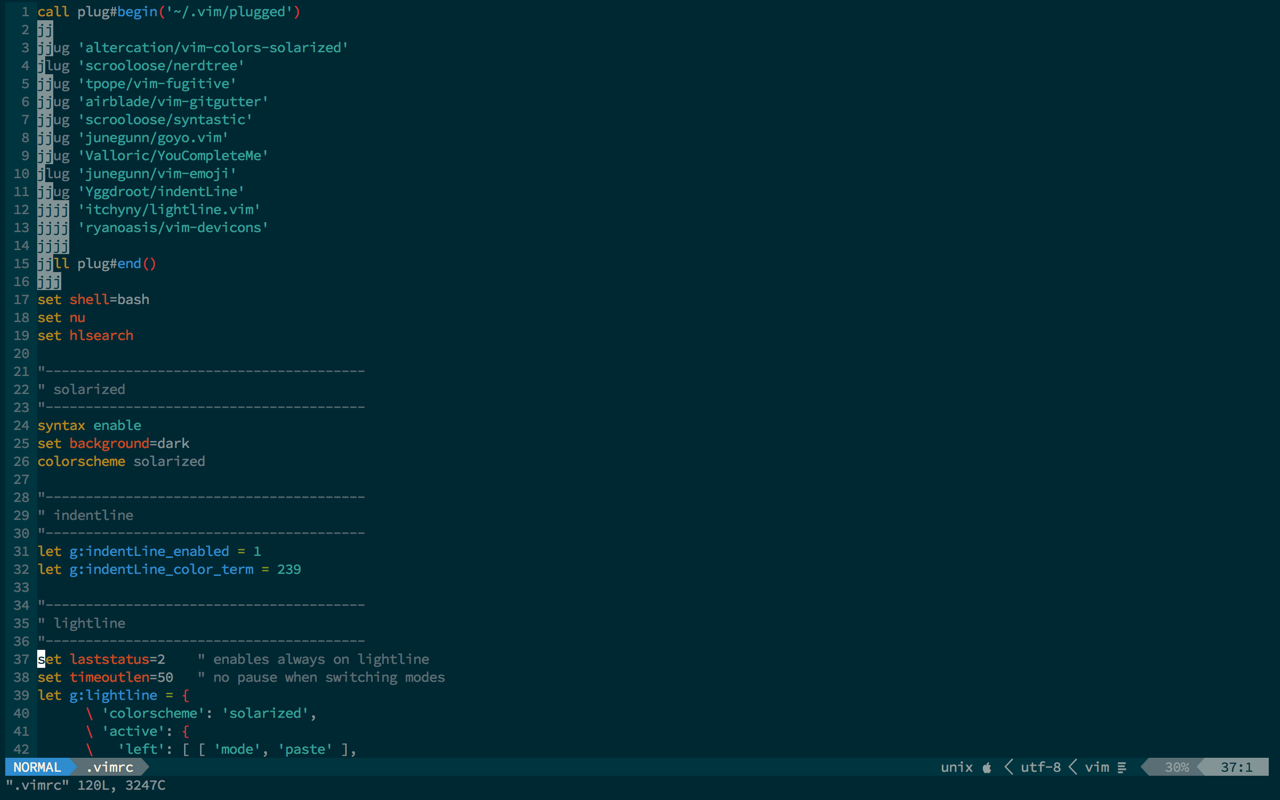The image size is (1280, 800).
Task: Click 'tpope/vim-fugitive' plugin string
Action: click(x=158, y=83)
